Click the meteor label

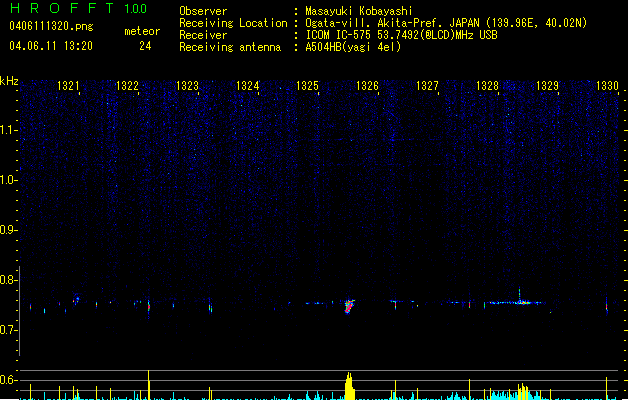[x=142, y=31]
